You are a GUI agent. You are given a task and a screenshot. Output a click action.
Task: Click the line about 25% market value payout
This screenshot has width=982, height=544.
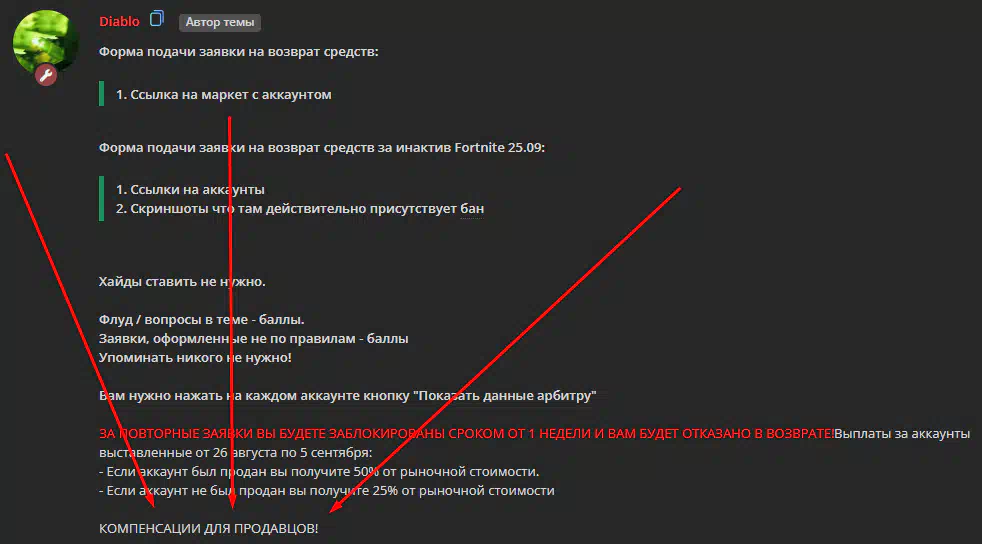point(327,491)
